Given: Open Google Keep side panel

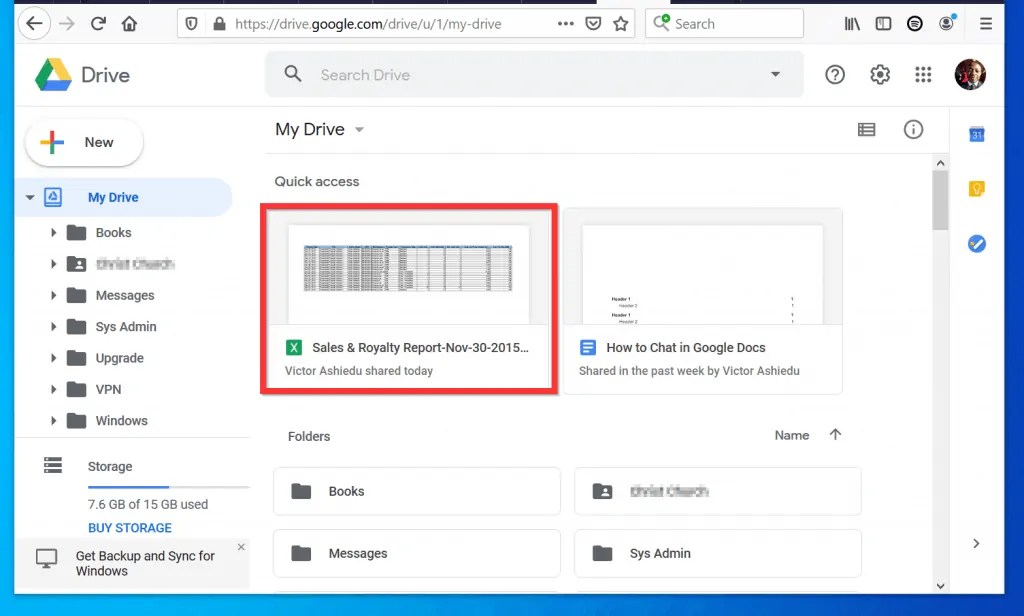Looking at the screenshot, I should (x=976, y=188).
